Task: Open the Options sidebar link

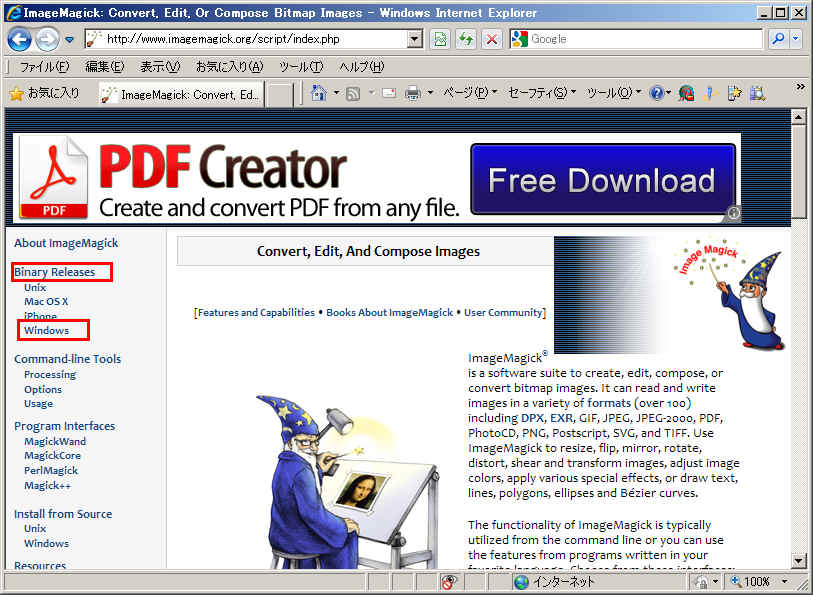Action: tap(43, 389)
